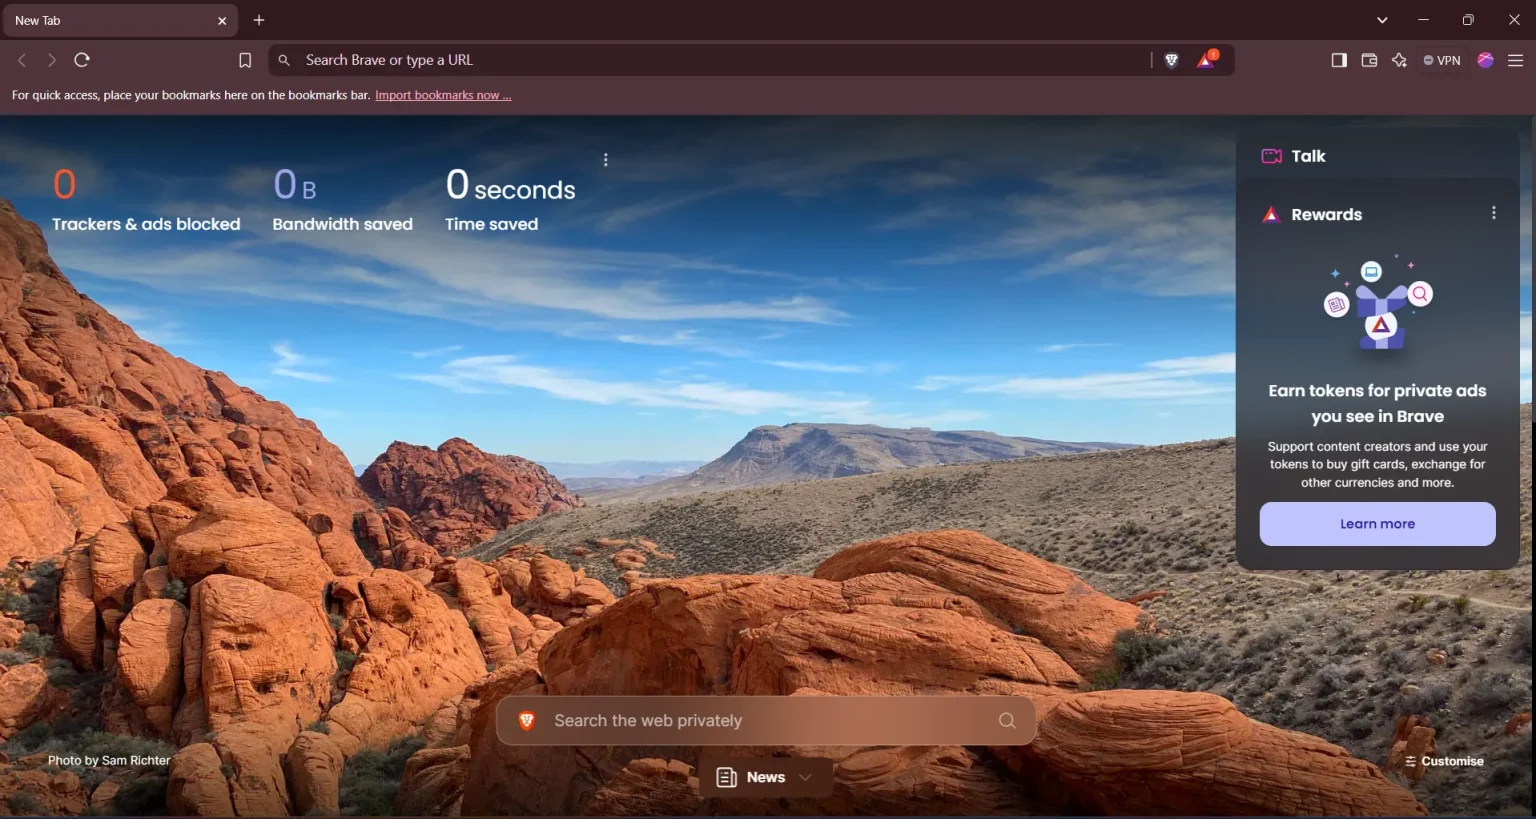Click Earn tokens for private ads heading
This screenshot has height=819, width=1536.
(x=1377, y=403)
